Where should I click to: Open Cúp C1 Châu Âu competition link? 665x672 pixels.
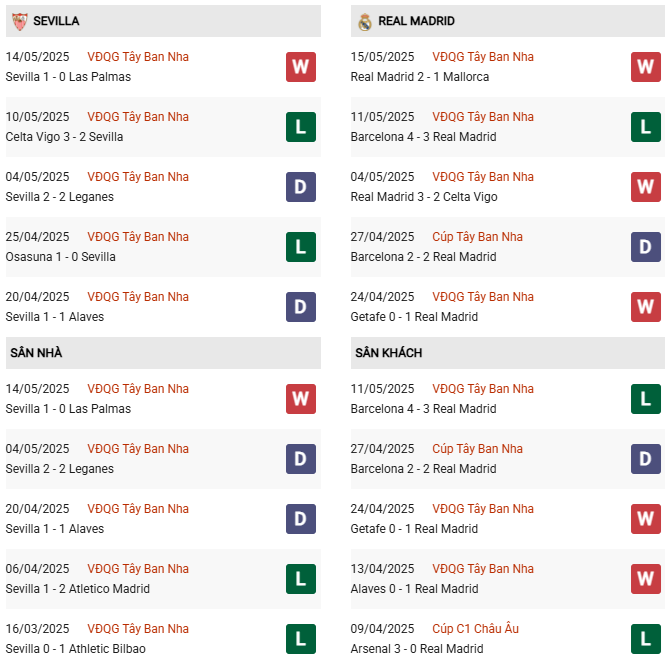point(475,629)
